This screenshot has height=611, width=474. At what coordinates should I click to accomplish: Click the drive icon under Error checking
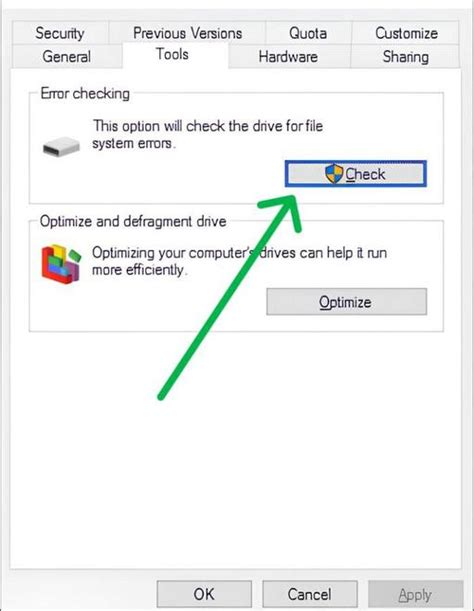61,147
